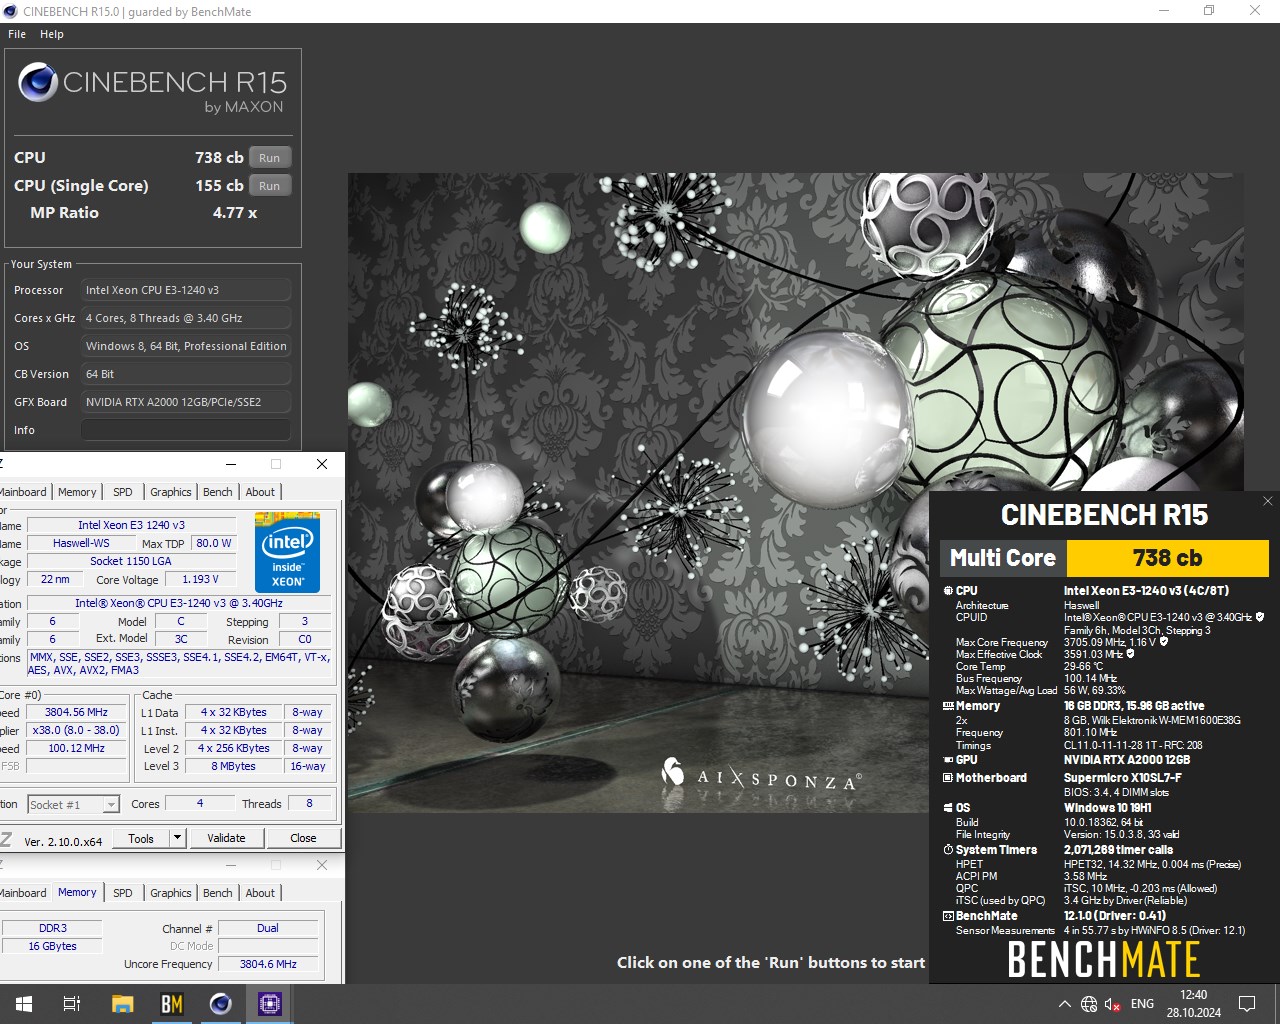The height and width of the screenshot is (1024, 1280).
Task: Click the Info input field in Your System
Action: point(186,430)
